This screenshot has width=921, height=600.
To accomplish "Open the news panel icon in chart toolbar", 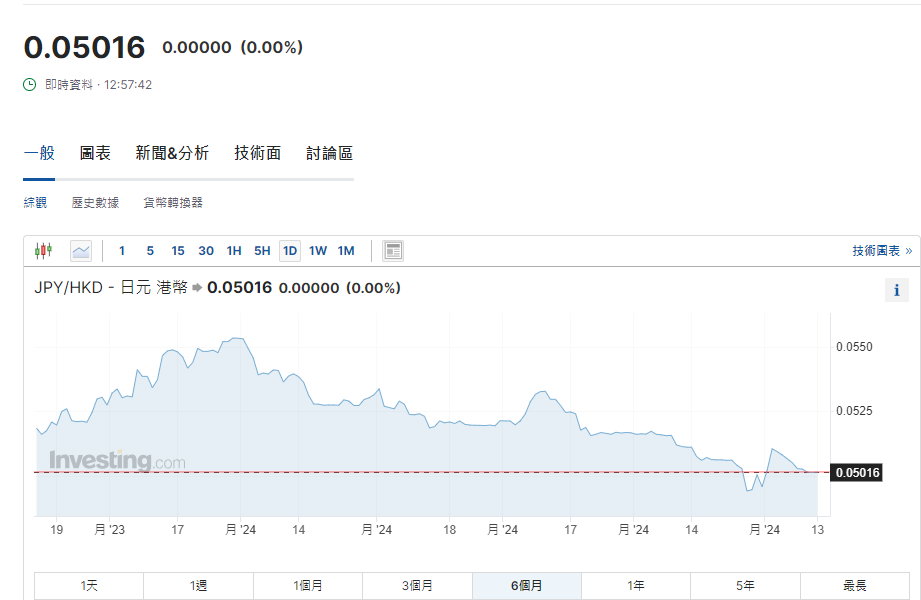I will [x=393, y=251].
